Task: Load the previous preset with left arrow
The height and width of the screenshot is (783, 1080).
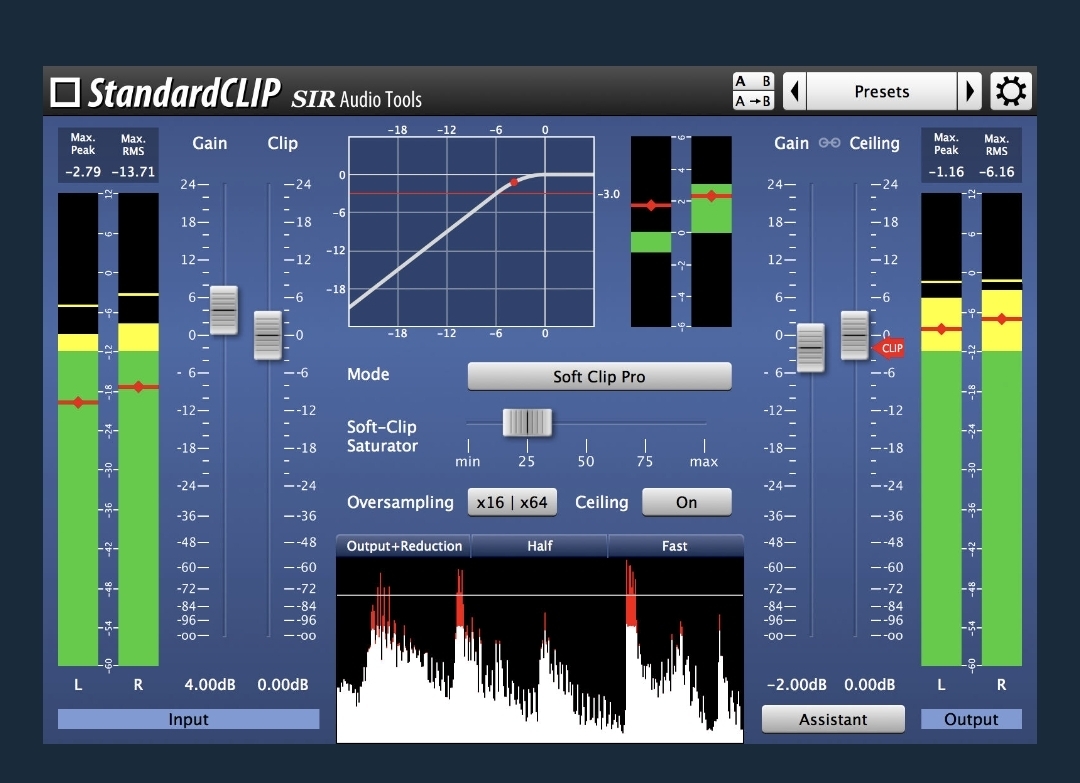Action: pyautogui.click(x=793, y=90)
